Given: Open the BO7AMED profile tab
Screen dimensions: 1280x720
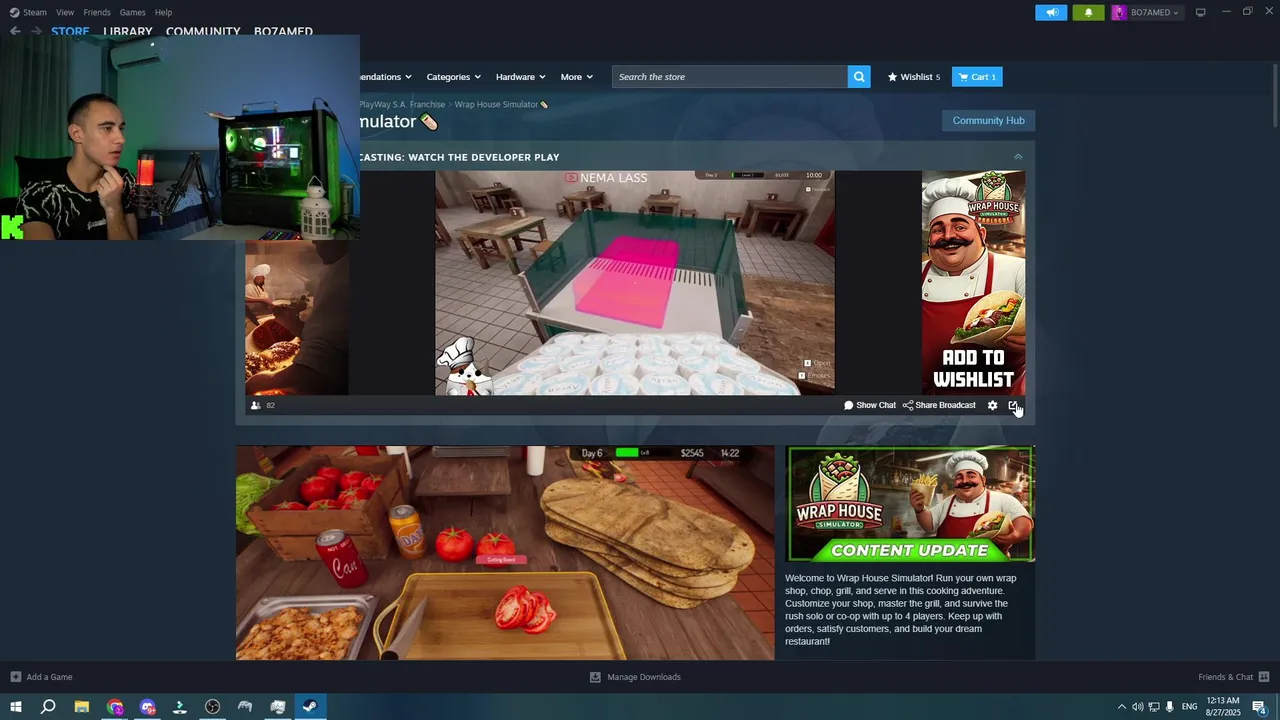Looking at the screenshot, I should tap(283, 31).
